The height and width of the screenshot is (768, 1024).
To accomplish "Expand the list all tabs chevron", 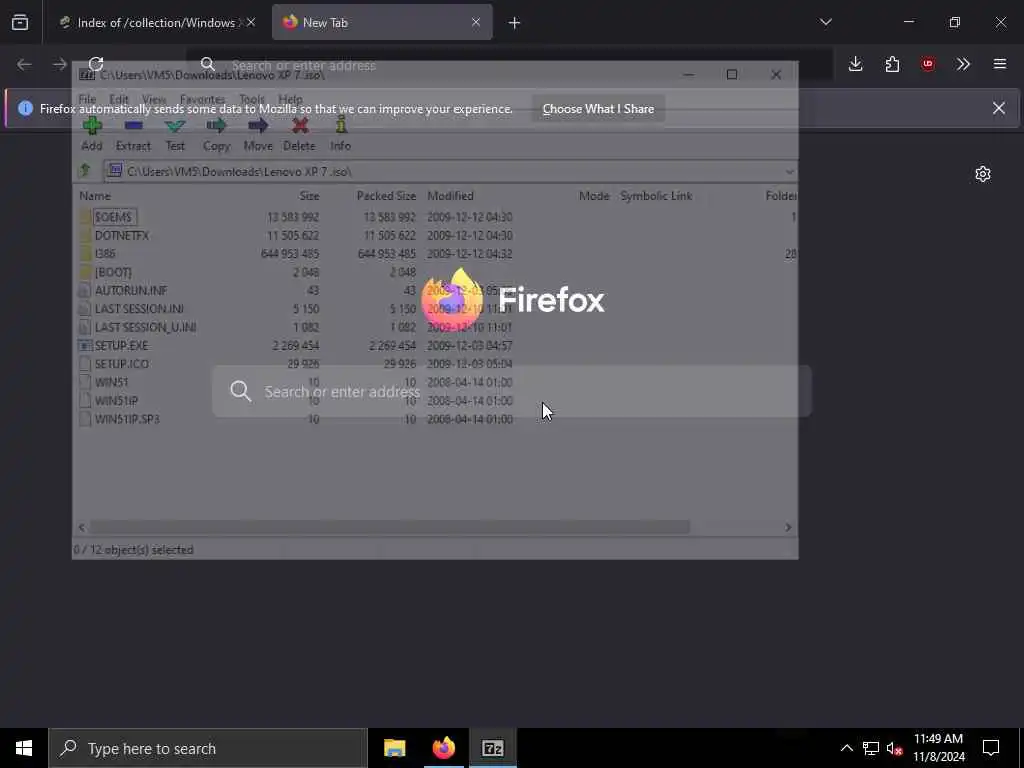I will pos(826,22).
